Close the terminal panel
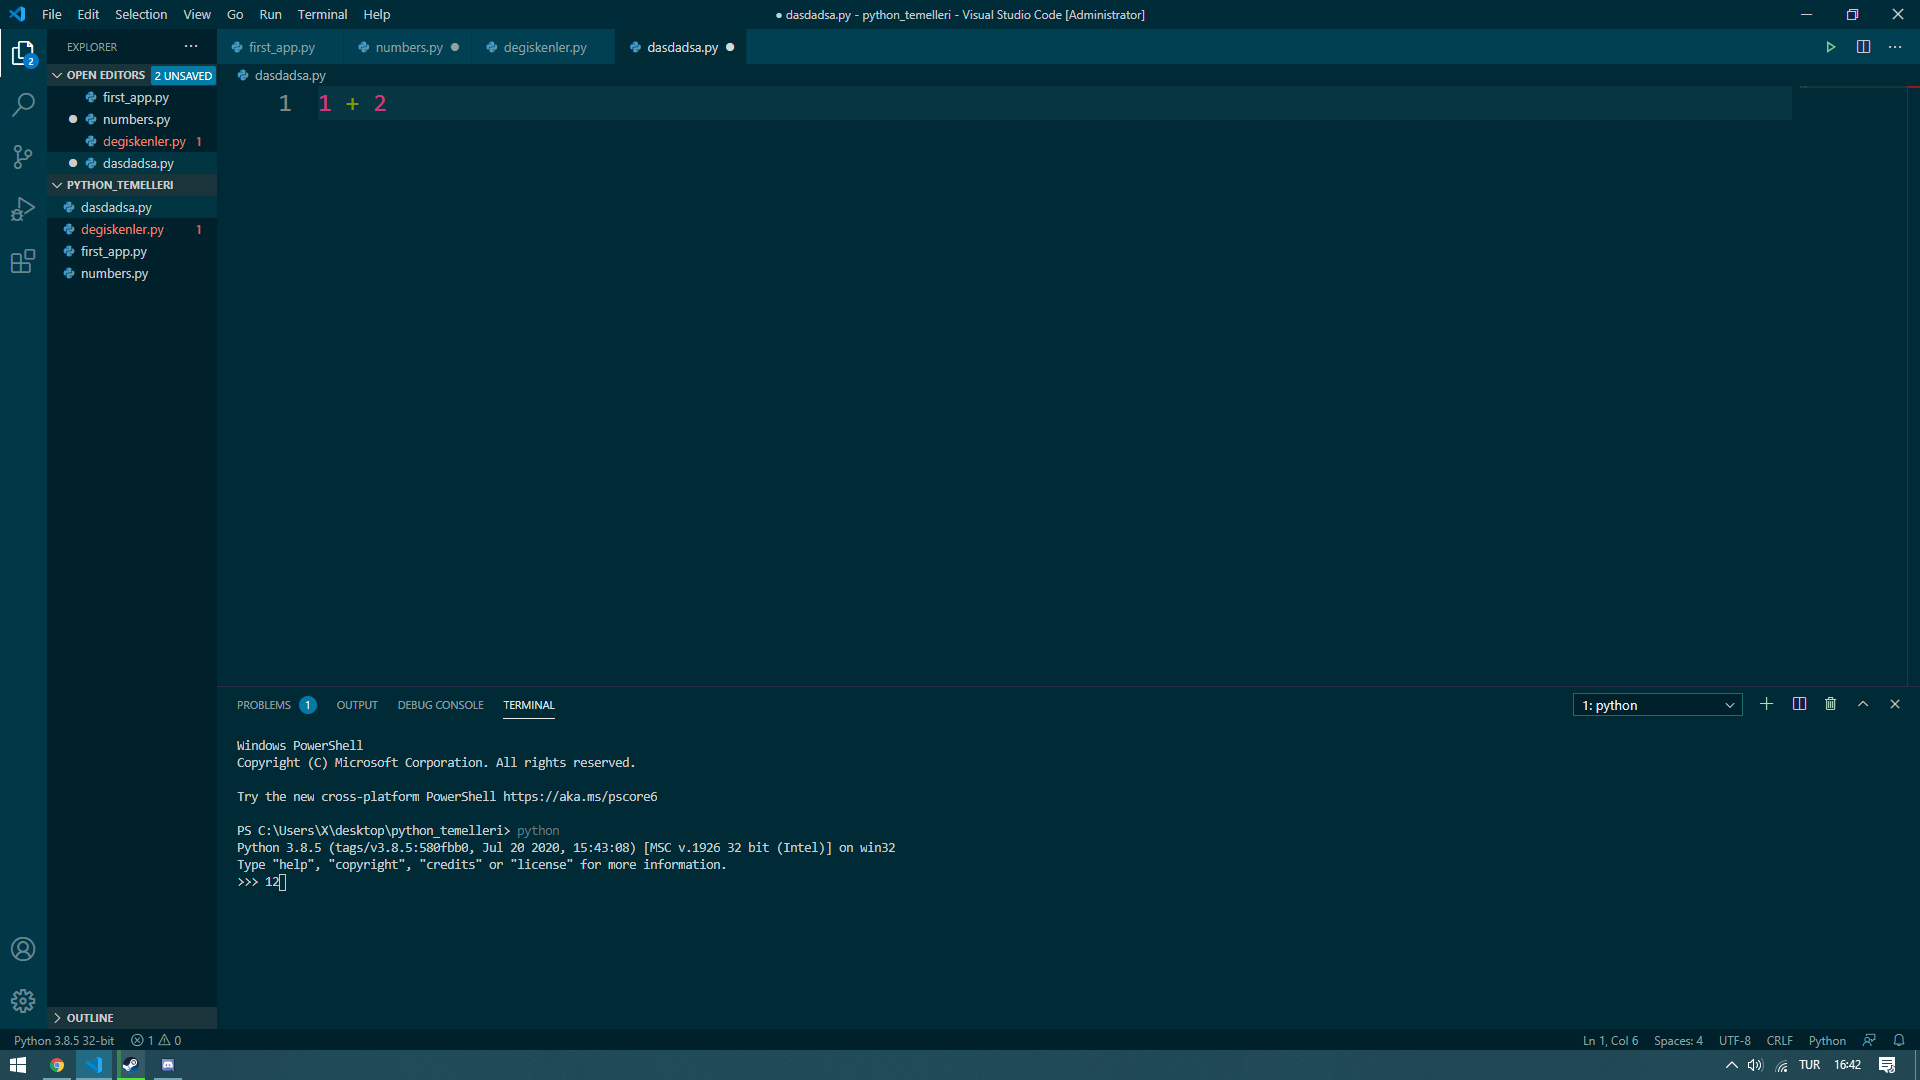Screen dimensions: 1920x1080 click(1894, 704)
